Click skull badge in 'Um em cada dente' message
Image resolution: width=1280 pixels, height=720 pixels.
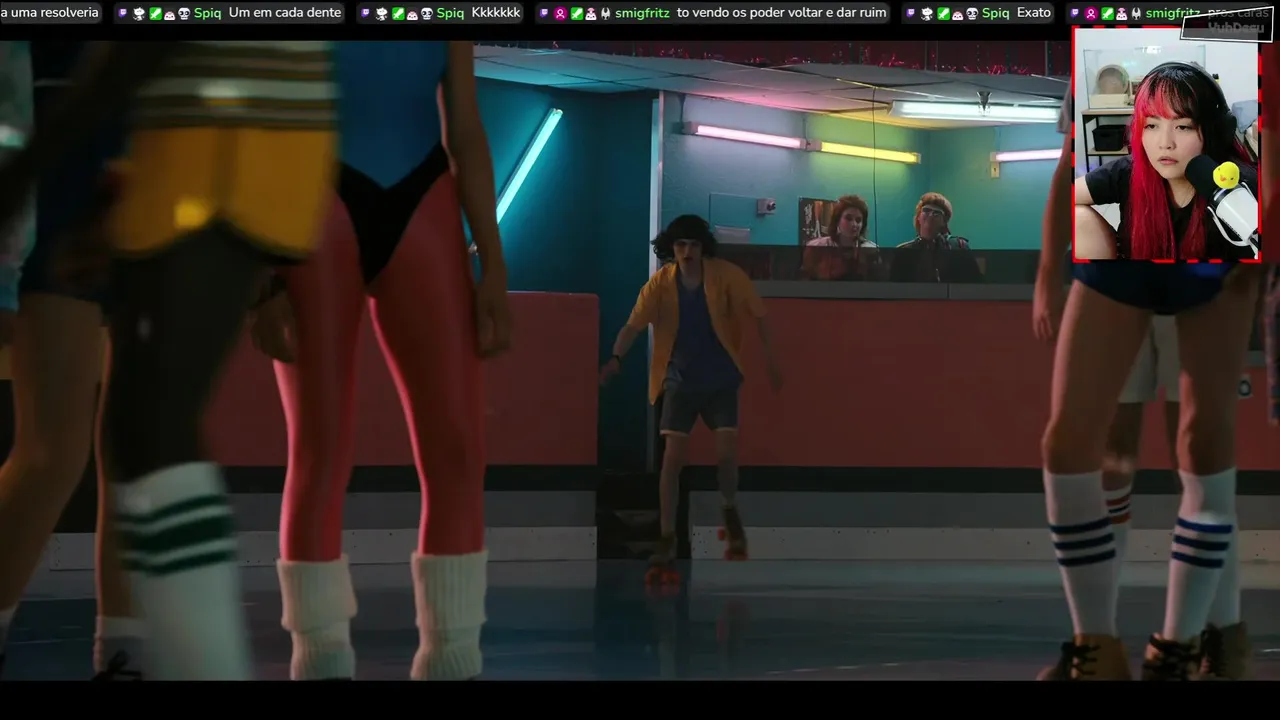[184, 13]
